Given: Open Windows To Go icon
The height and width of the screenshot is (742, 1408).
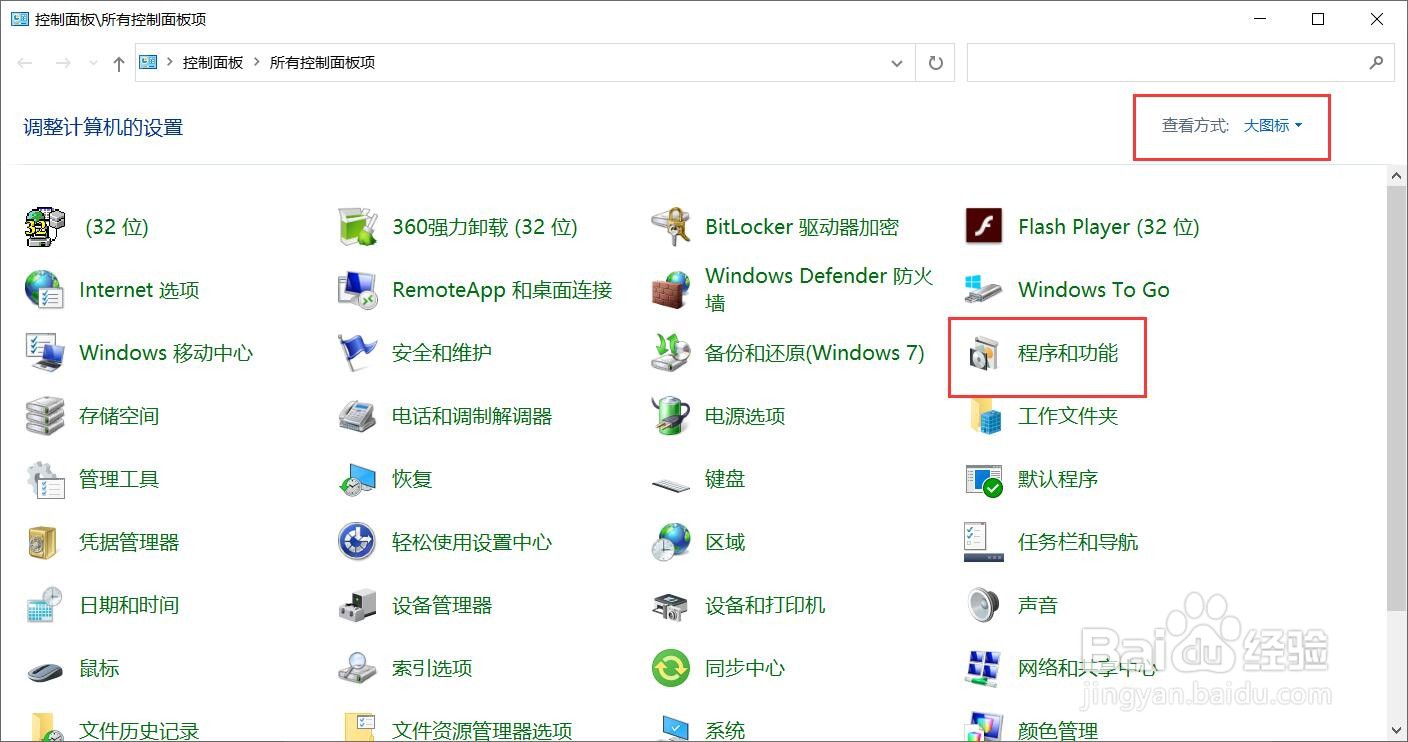Looking at the screenshot, I should point(983,290).
